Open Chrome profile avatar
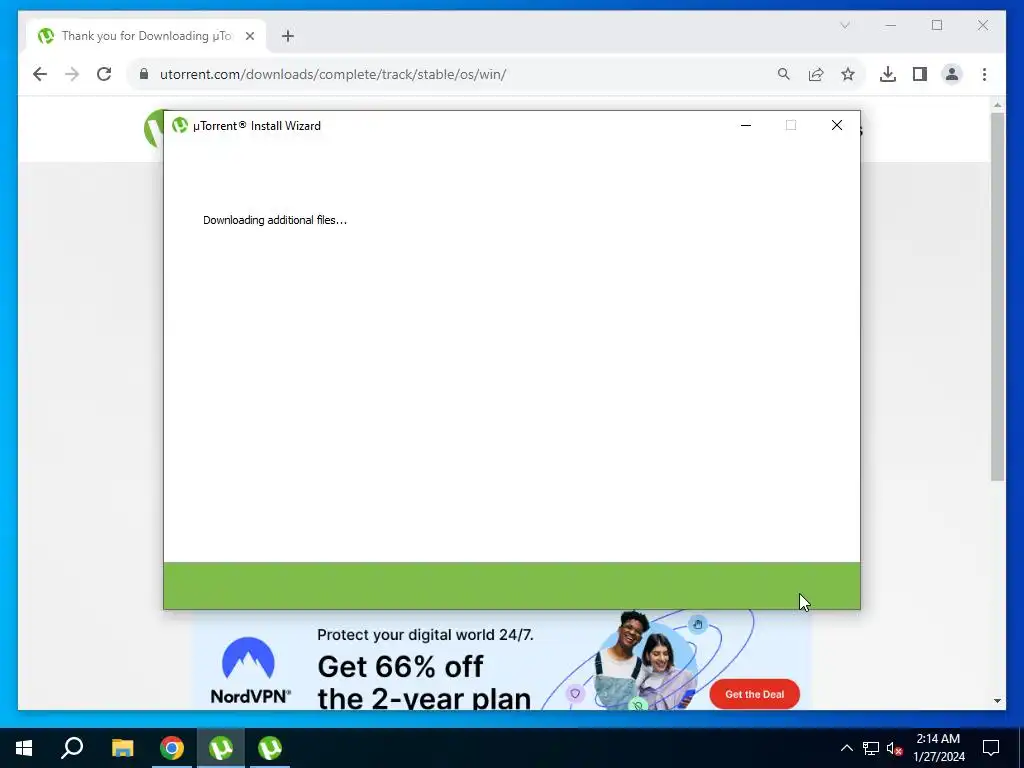Image resolution: width=1024 pixels, height=768 pixels. tap(952, 74)
